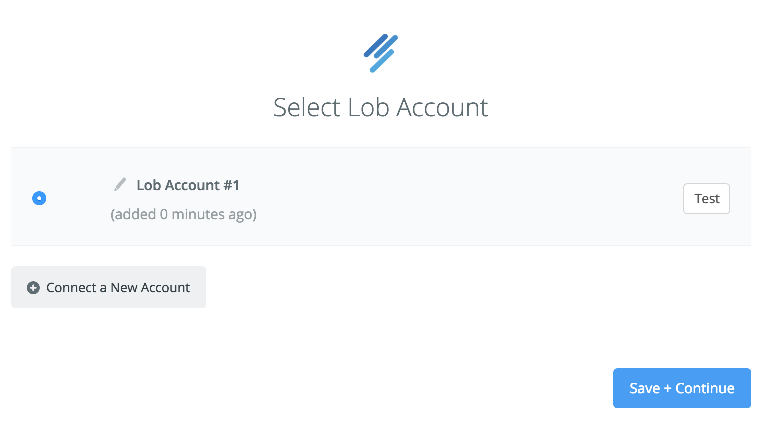This screenshot has width=766, height=424.
Task: Select the Lob Account #1 radio button
Action: pyautogui.click(x=39, y=198)
